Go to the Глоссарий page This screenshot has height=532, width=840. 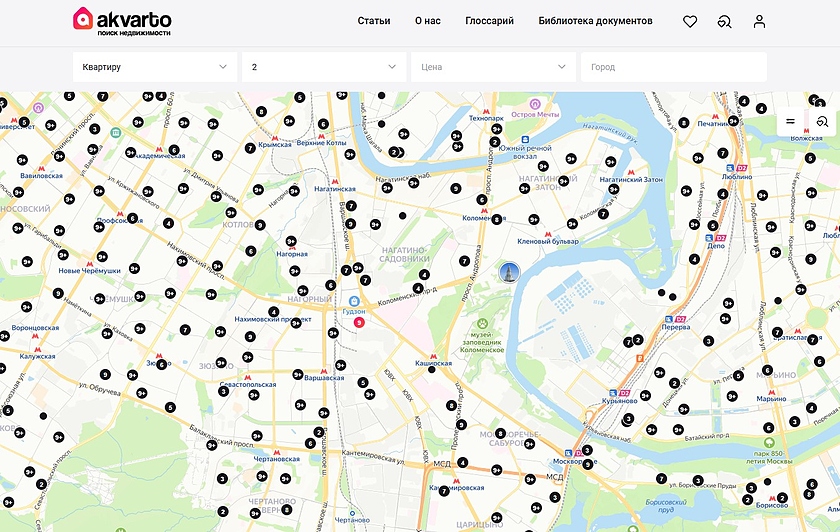489,21
